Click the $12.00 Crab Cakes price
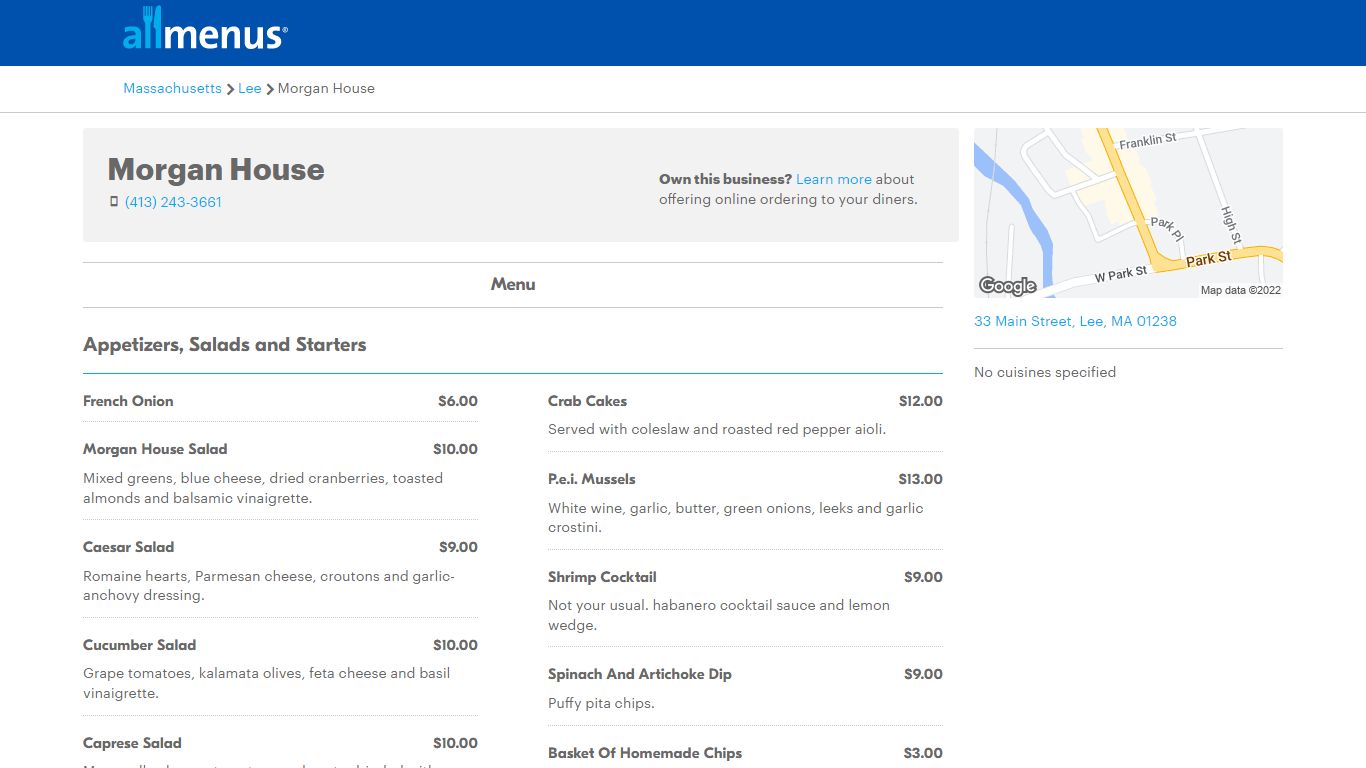Viewport: 1366px width, 768px height. pyautogui.click(x=921, y=401)
